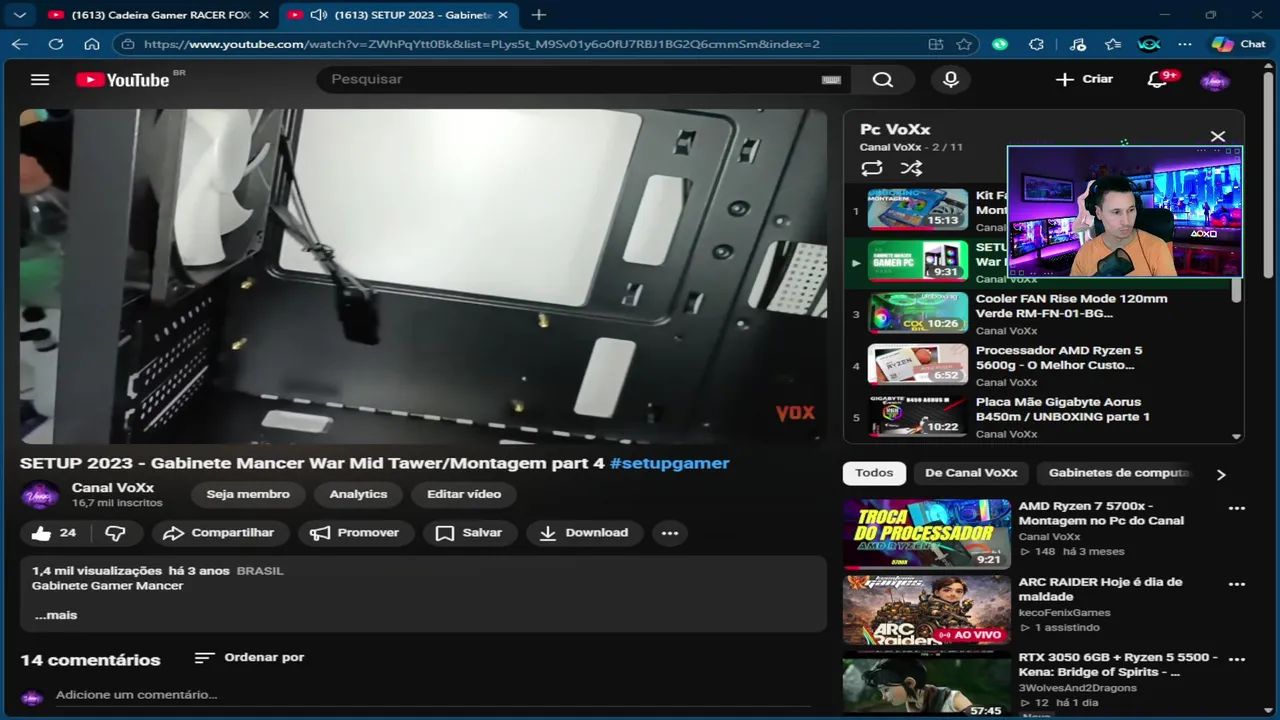Open the on-screen keyboard in search box

pyautogui.click(x=831, y=80)
